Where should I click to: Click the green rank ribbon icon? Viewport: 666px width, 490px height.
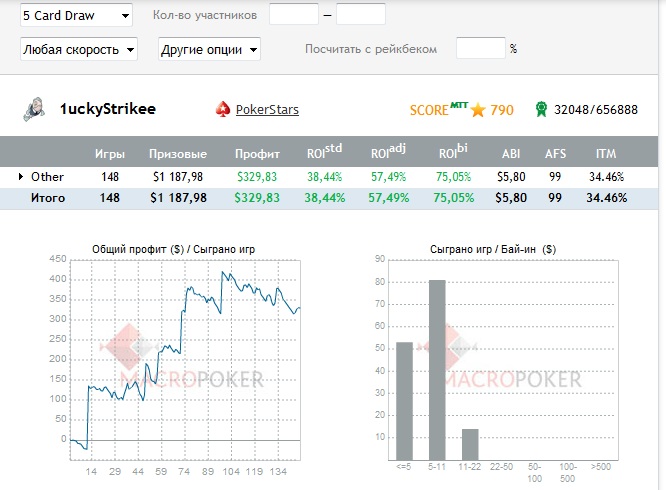(x=541, y=109)
